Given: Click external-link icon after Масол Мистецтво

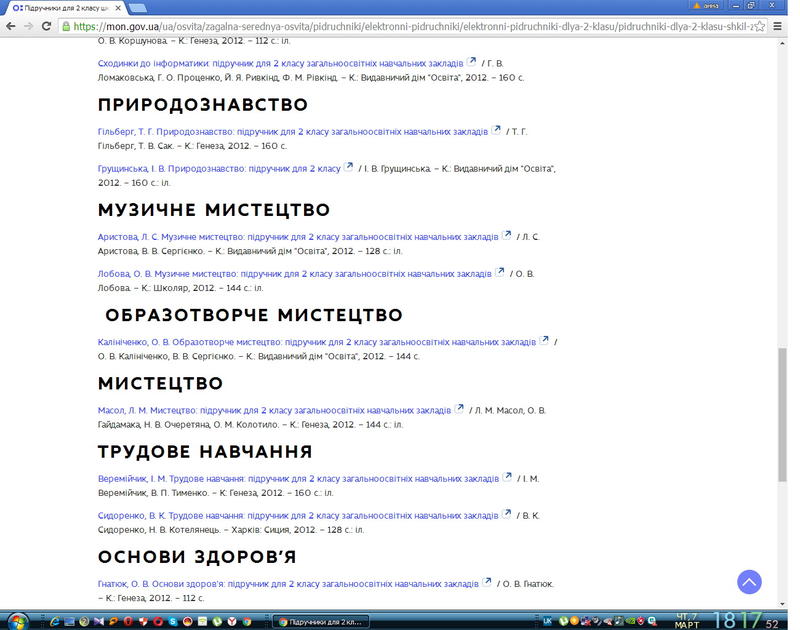Looking at the screenshot, I should click(460, 408).
